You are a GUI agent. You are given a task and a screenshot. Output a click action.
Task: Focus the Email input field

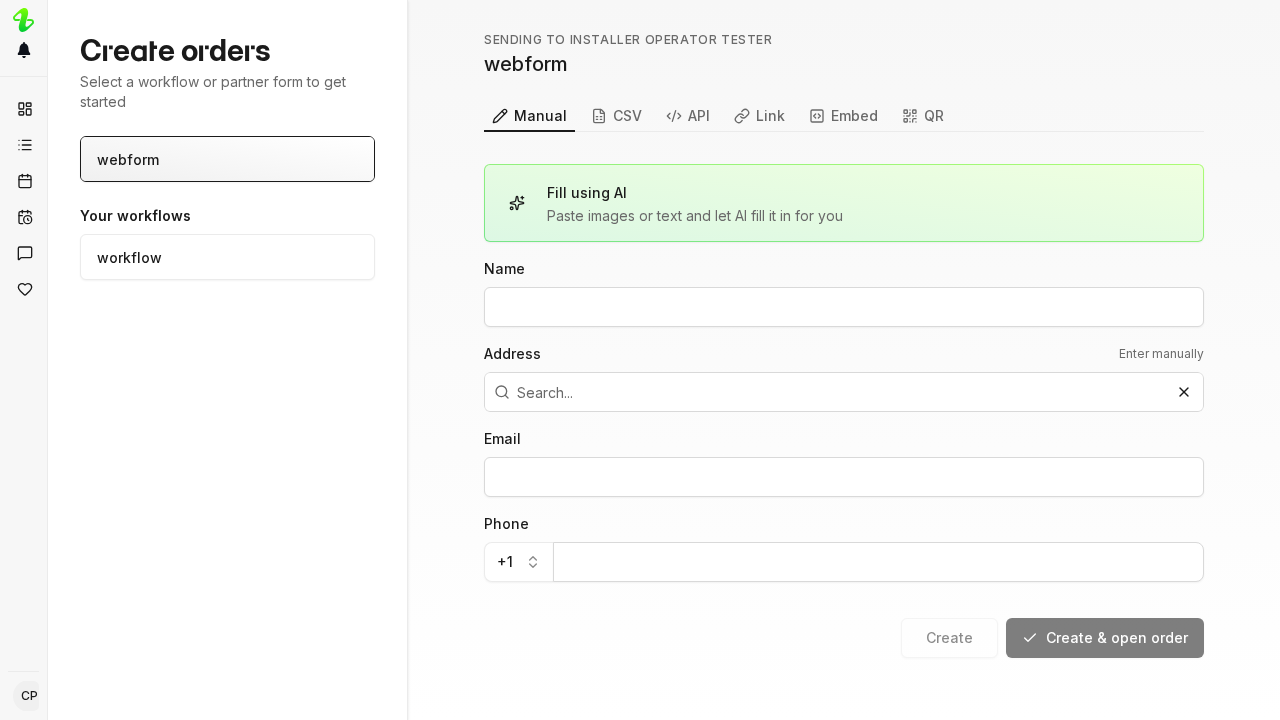(844, 477)
